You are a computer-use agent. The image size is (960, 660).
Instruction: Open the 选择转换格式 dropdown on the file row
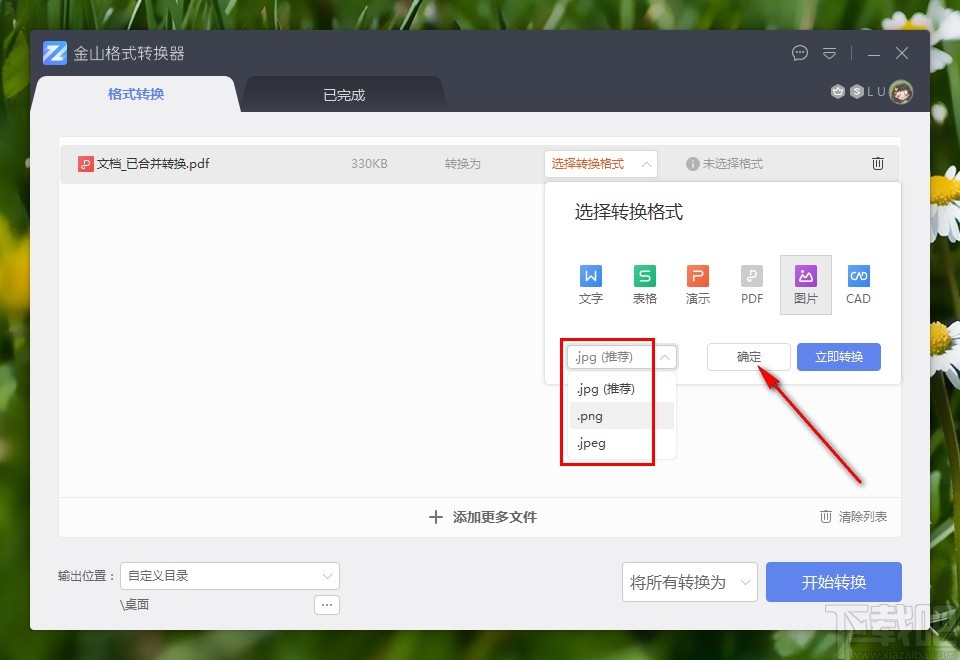coord(600,163)
